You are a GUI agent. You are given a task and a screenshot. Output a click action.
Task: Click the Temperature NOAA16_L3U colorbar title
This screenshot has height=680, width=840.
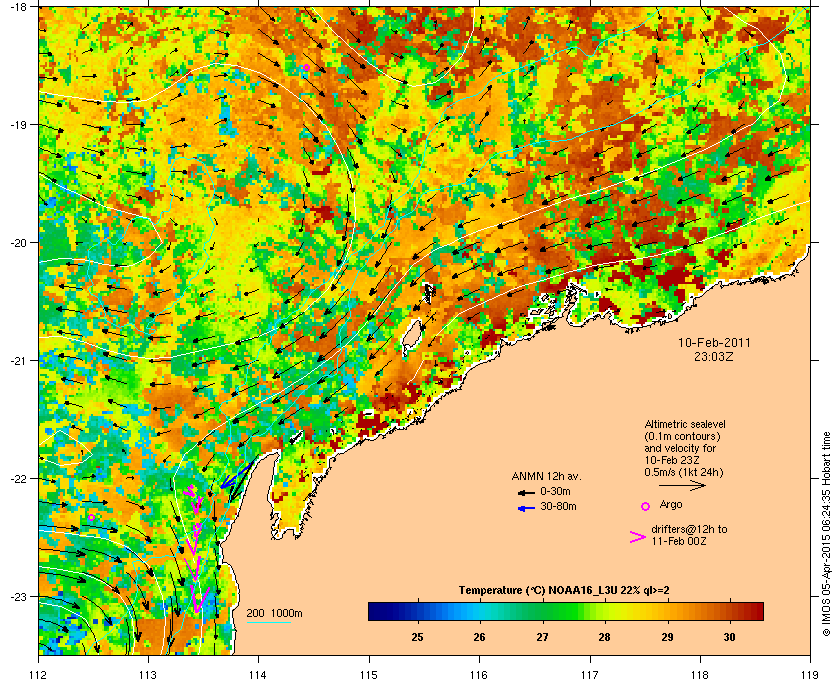point(564,591)
